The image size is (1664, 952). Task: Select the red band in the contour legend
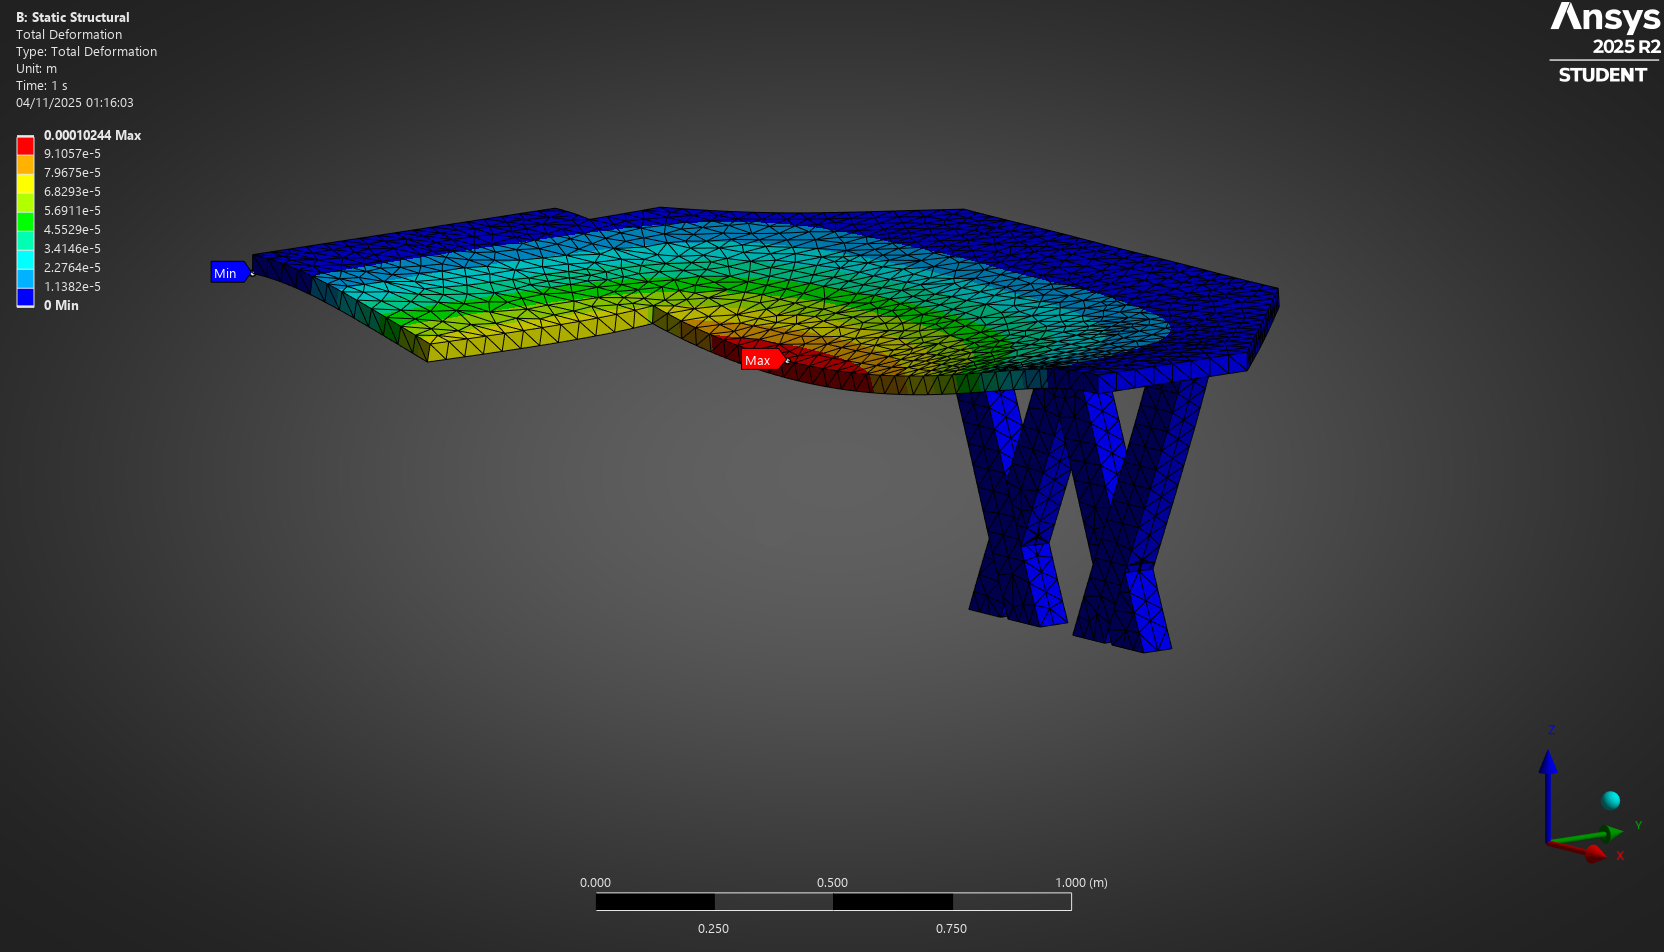pos(25,144)
